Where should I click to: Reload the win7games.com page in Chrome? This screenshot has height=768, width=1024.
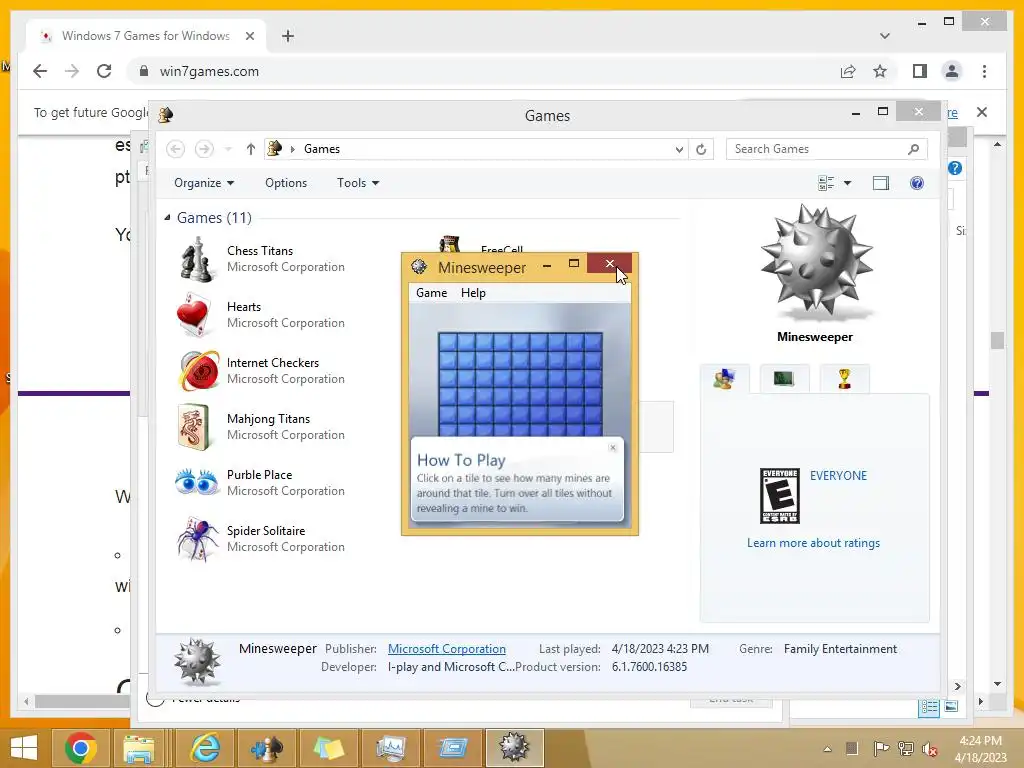[x=104, y=71]
